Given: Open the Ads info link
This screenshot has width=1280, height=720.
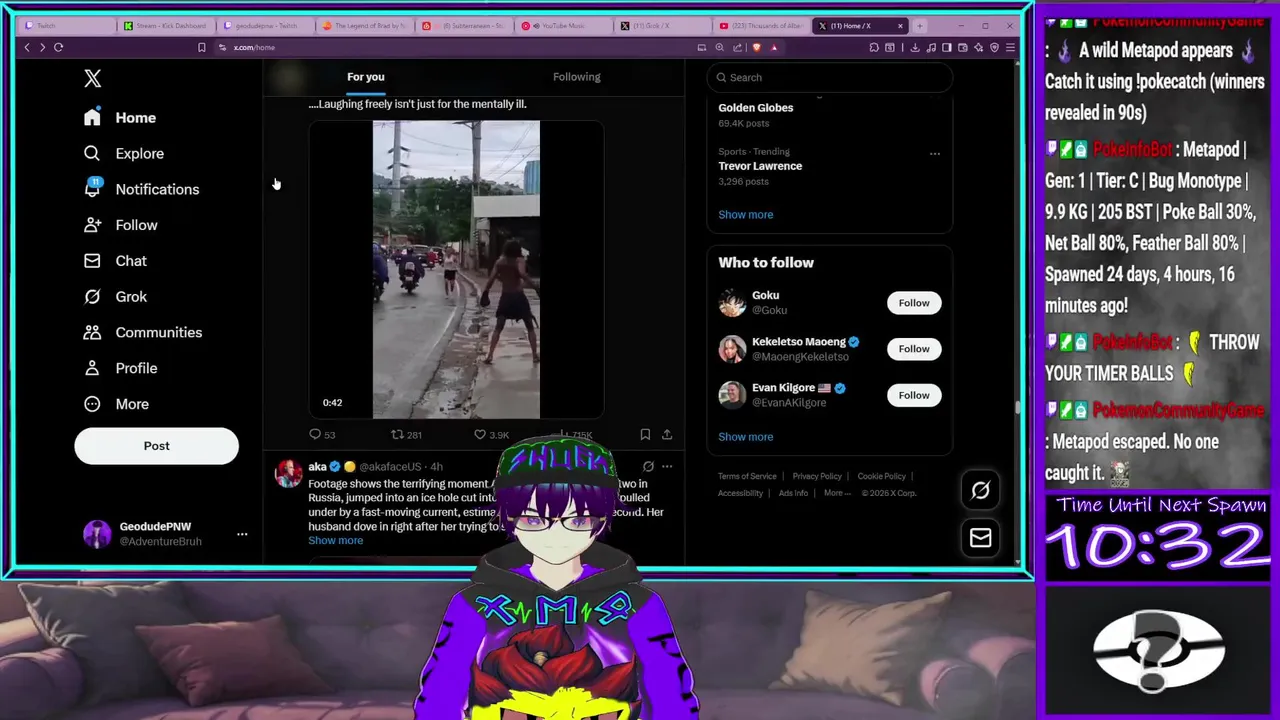Looking at the screenshot, I should pos(793,493).
